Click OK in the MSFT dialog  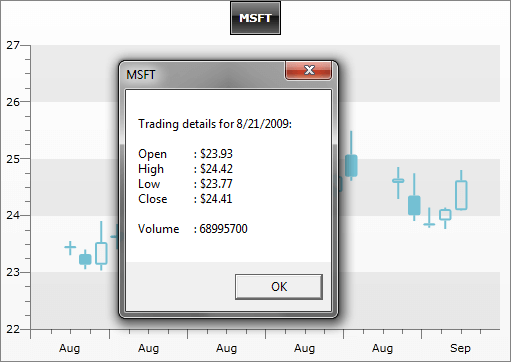tap(279, 287)
